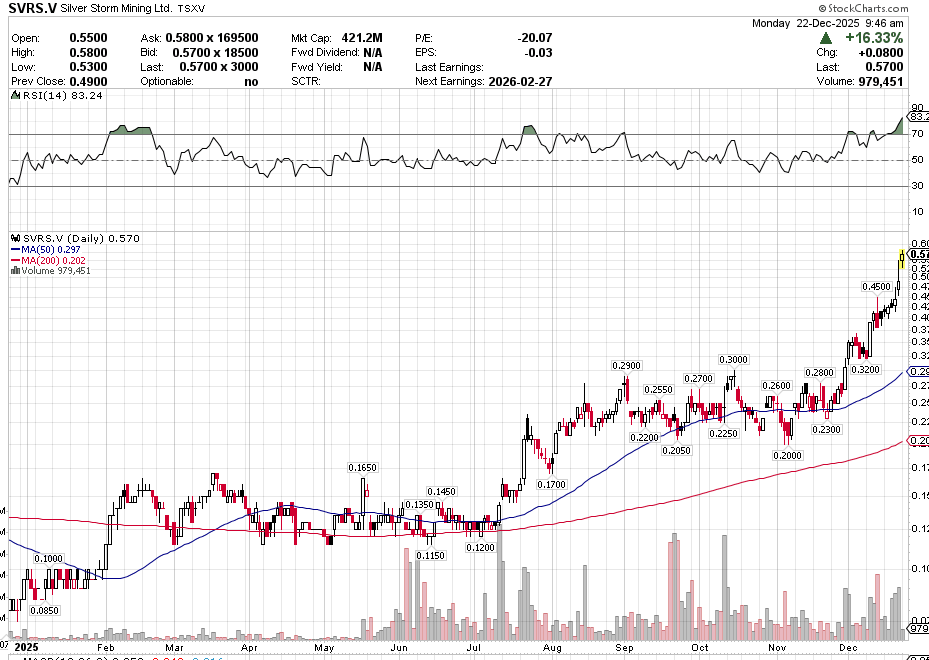The width and height of the screenshot is (929, 660).
Task: Click the 0.3000 October high label
Action: tap(733, 359)
